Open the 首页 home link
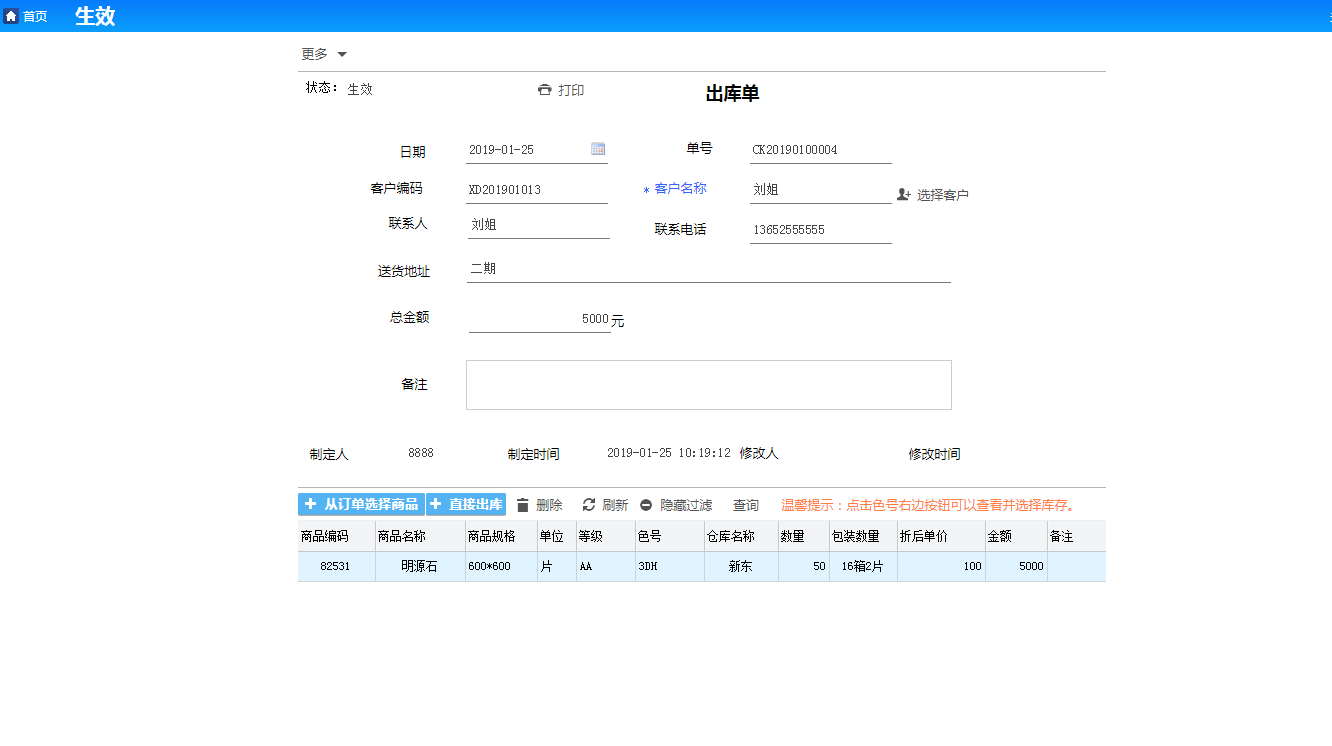The height and width of the screenshot is (746, 1332). (35, 16)
